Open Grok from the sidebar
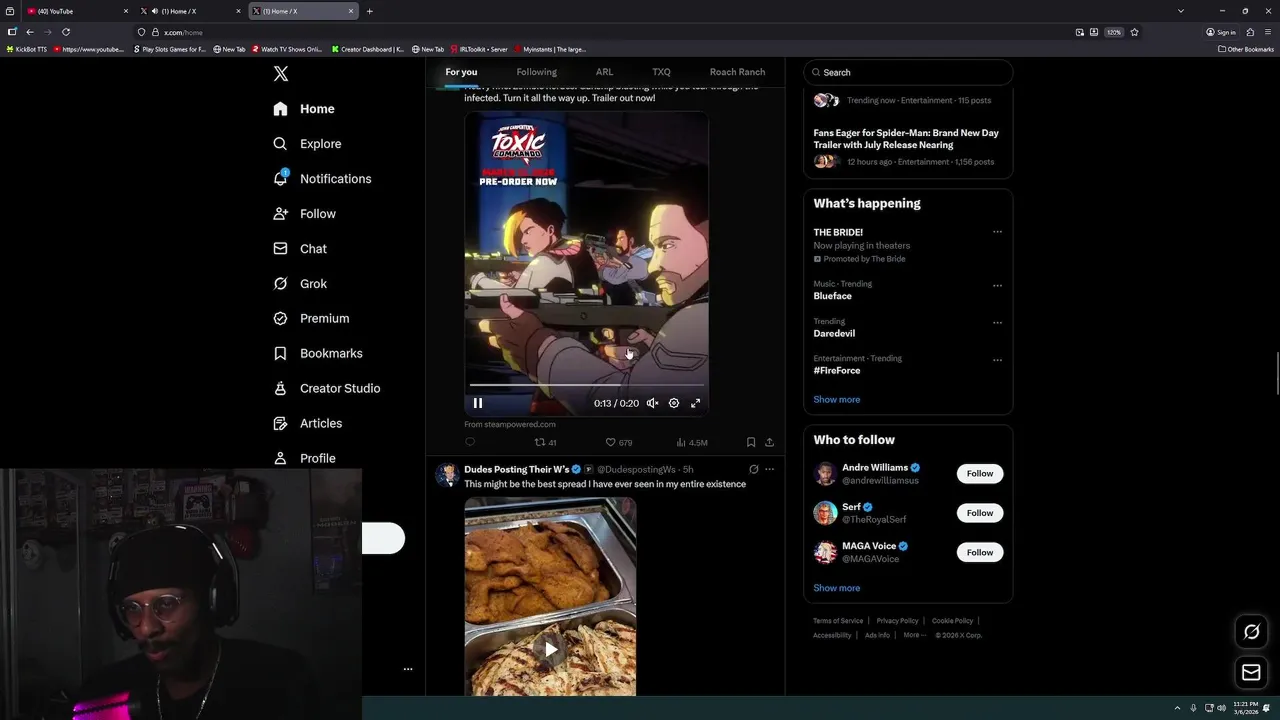The height and width of the screenshot is (720, 1280). click(300, 284)
